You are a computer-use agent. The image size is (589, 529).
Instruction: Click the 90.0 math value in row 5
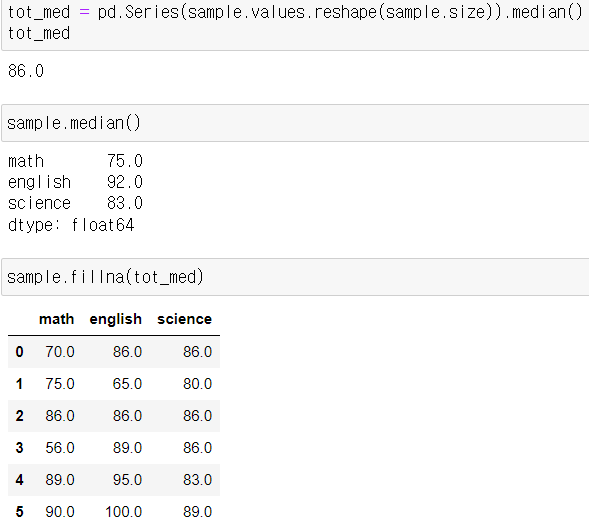pos(60,512)
